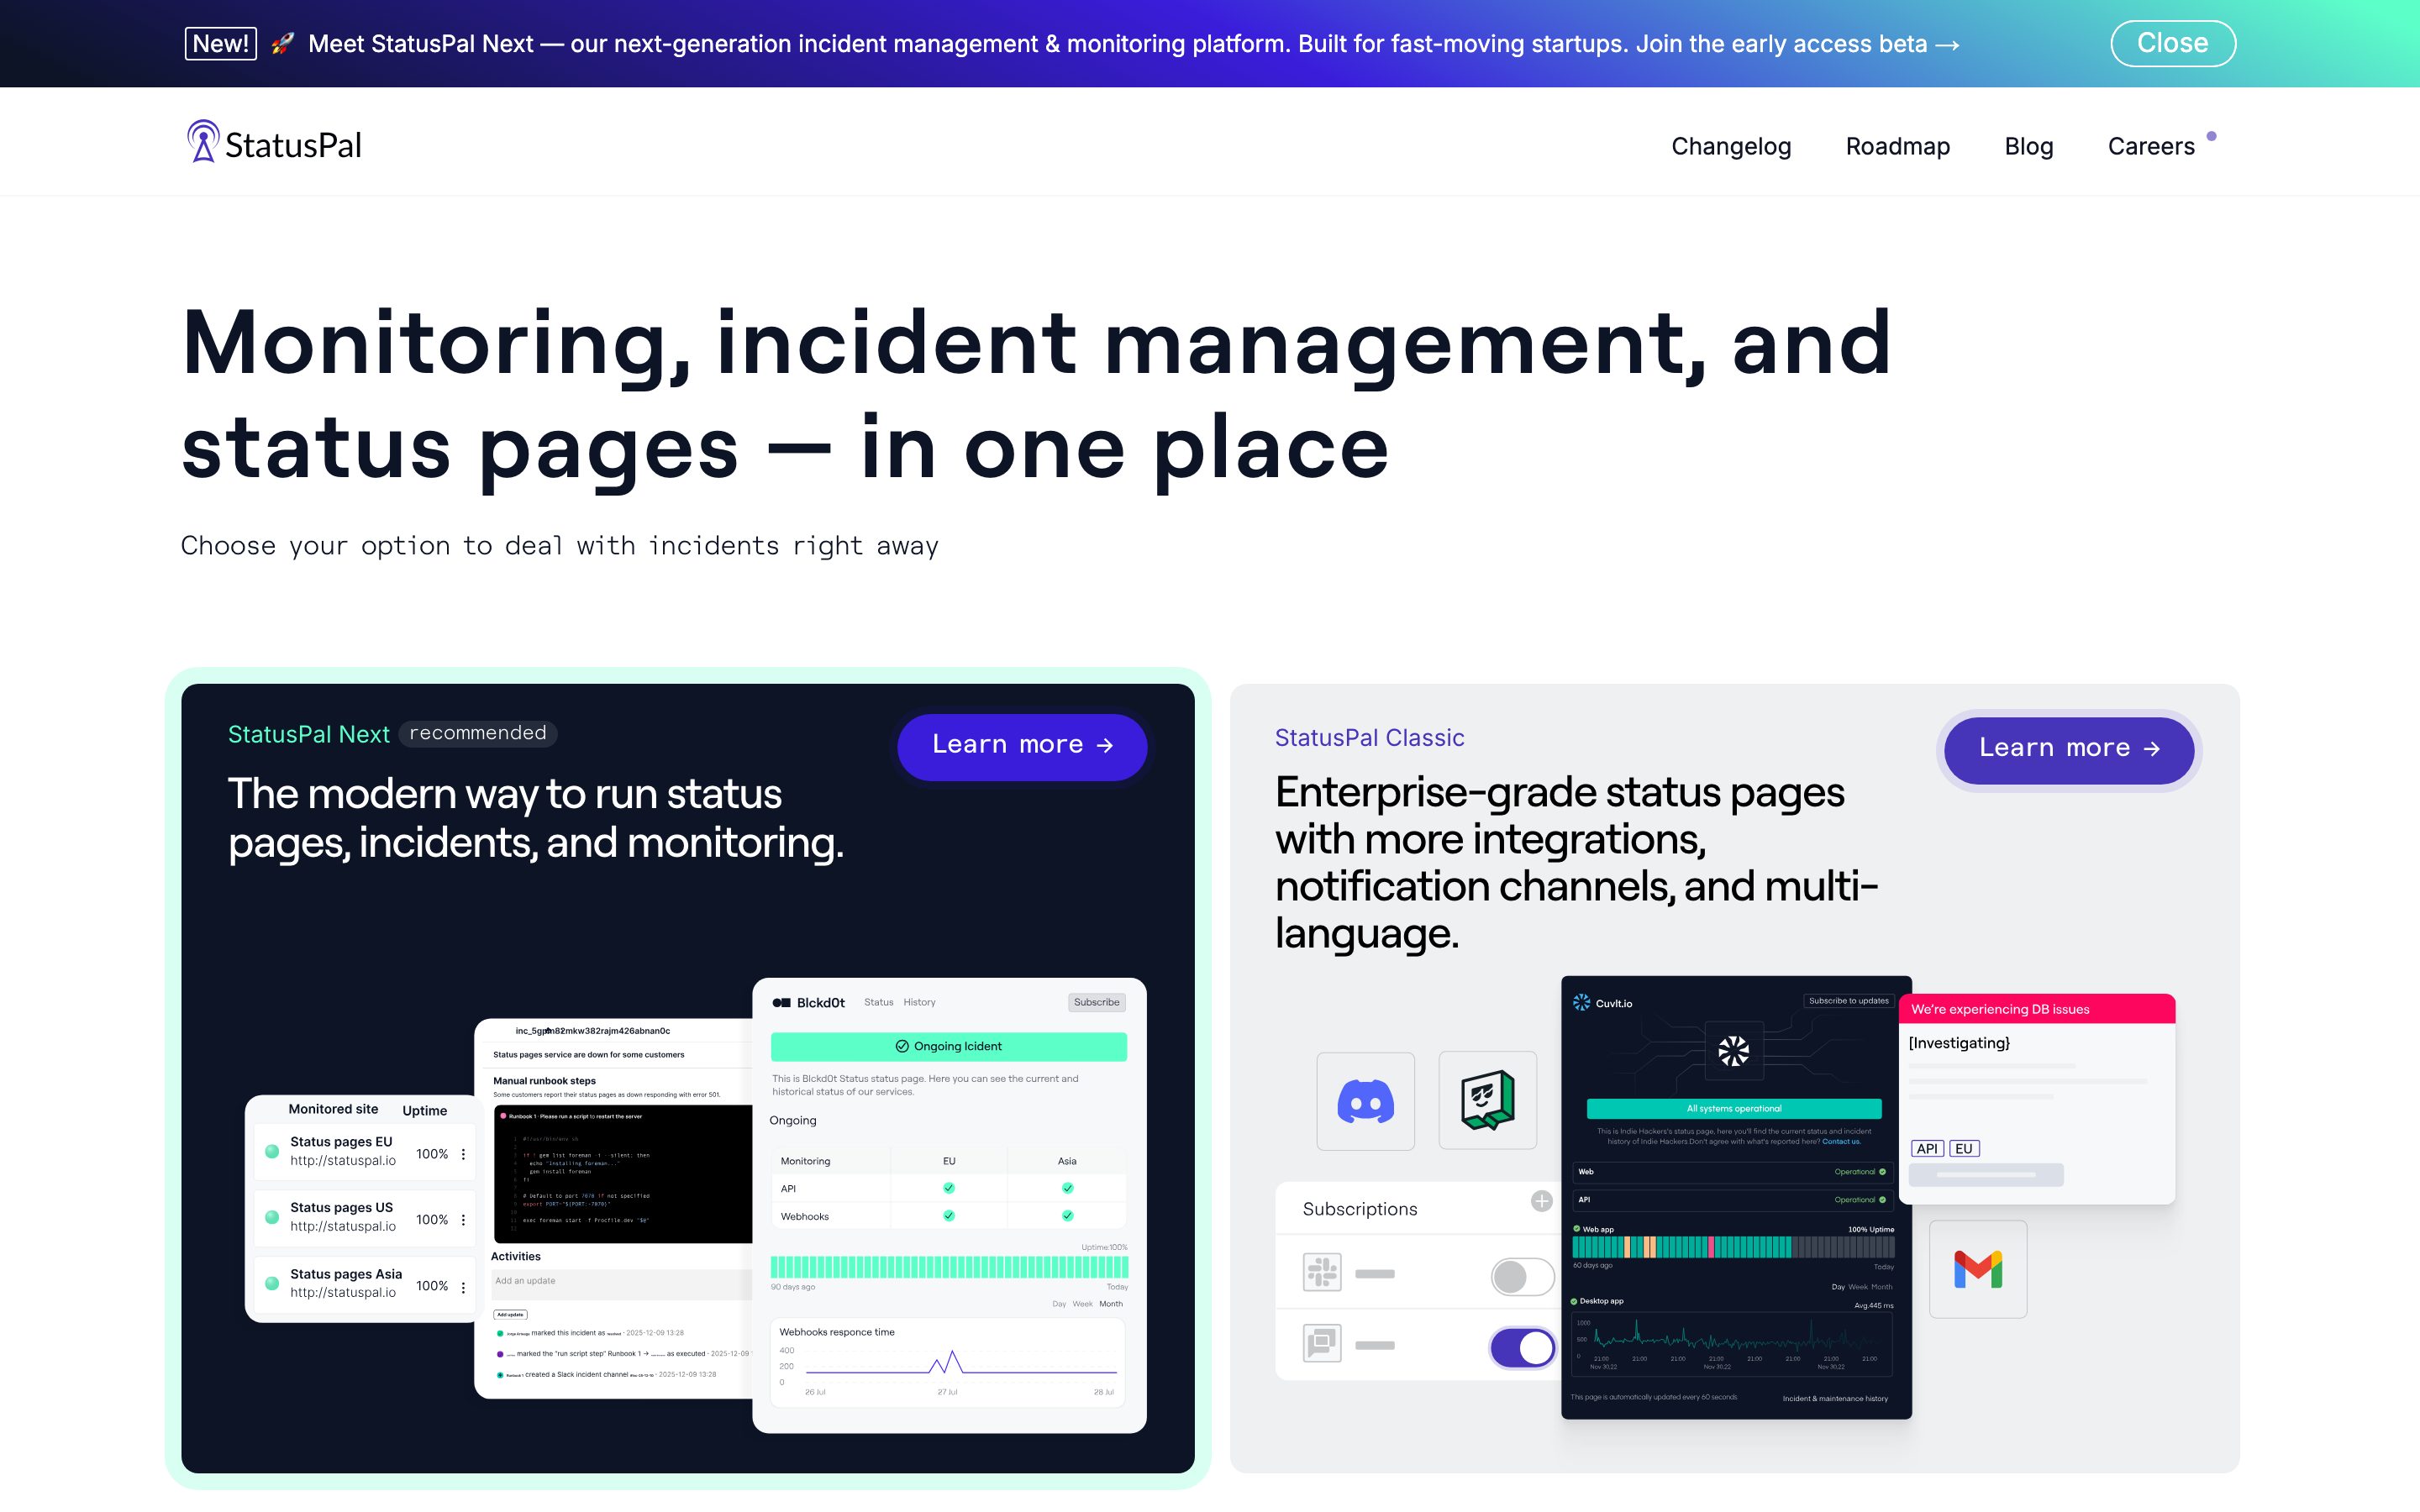2420x1512 pixels.
Task: Click the StatusPal Next heading
Action: [x=308, y=734]
